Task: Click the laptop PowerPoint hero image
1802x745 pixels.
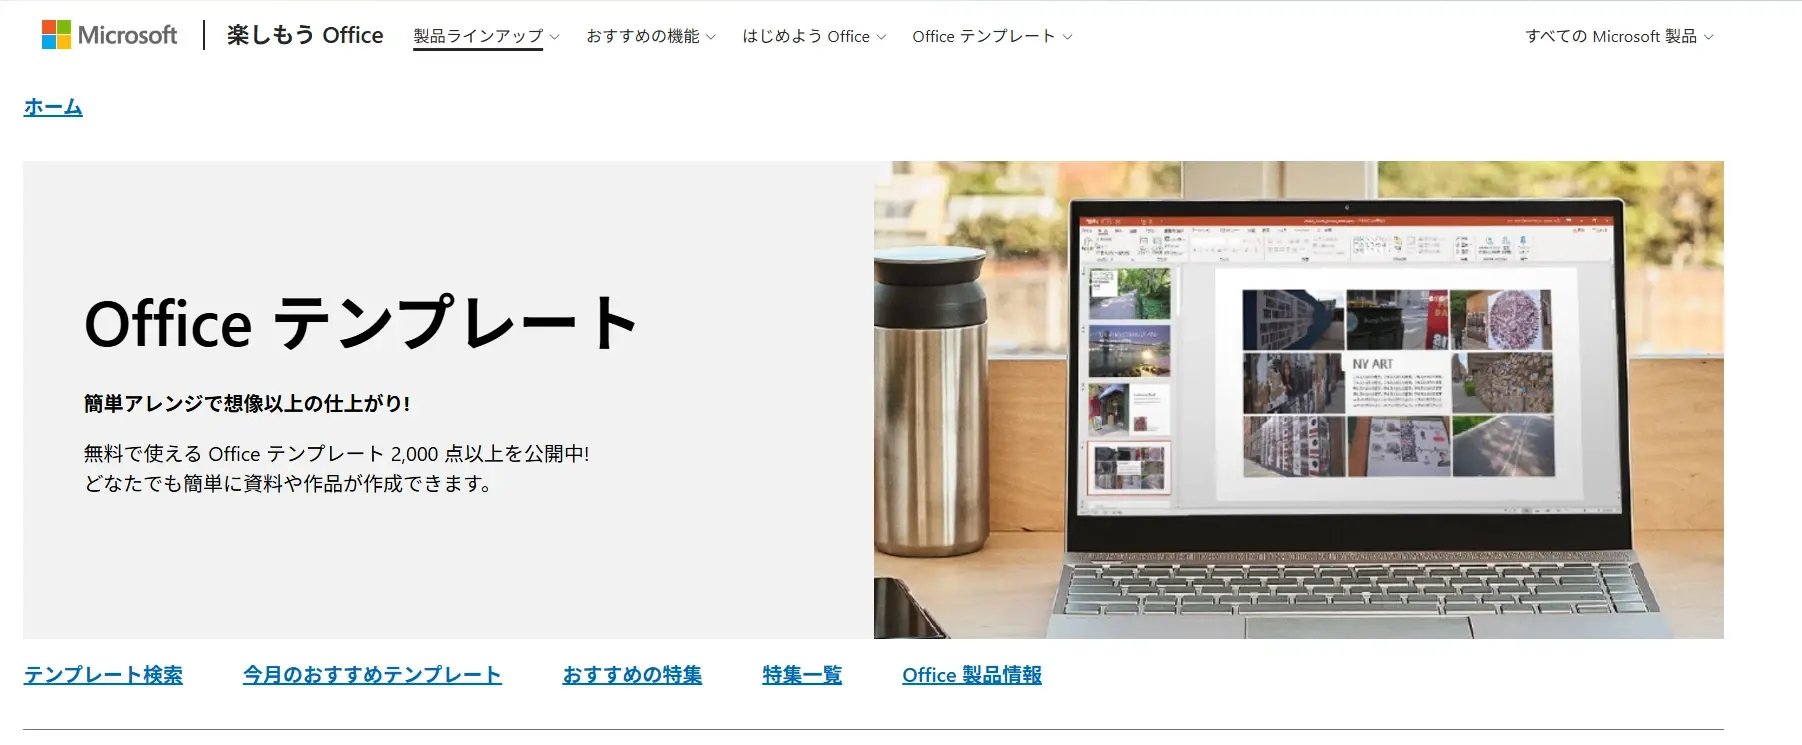Action: 1299,400
